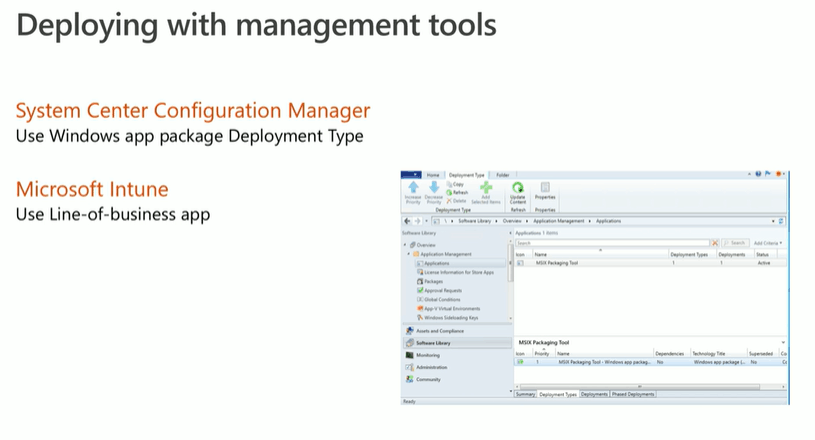Click the Administration workspace icon

pyautogui.click(x=410, y=367)
